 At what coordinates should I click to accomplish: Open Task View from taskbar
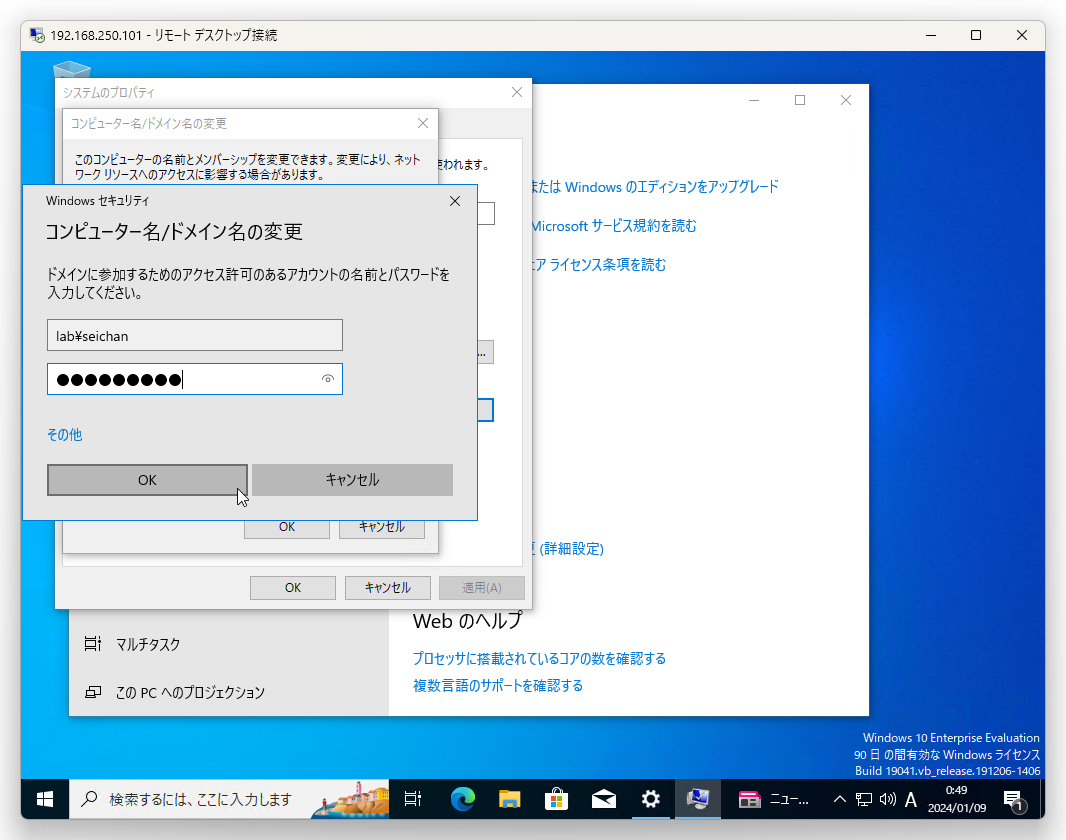413,799
